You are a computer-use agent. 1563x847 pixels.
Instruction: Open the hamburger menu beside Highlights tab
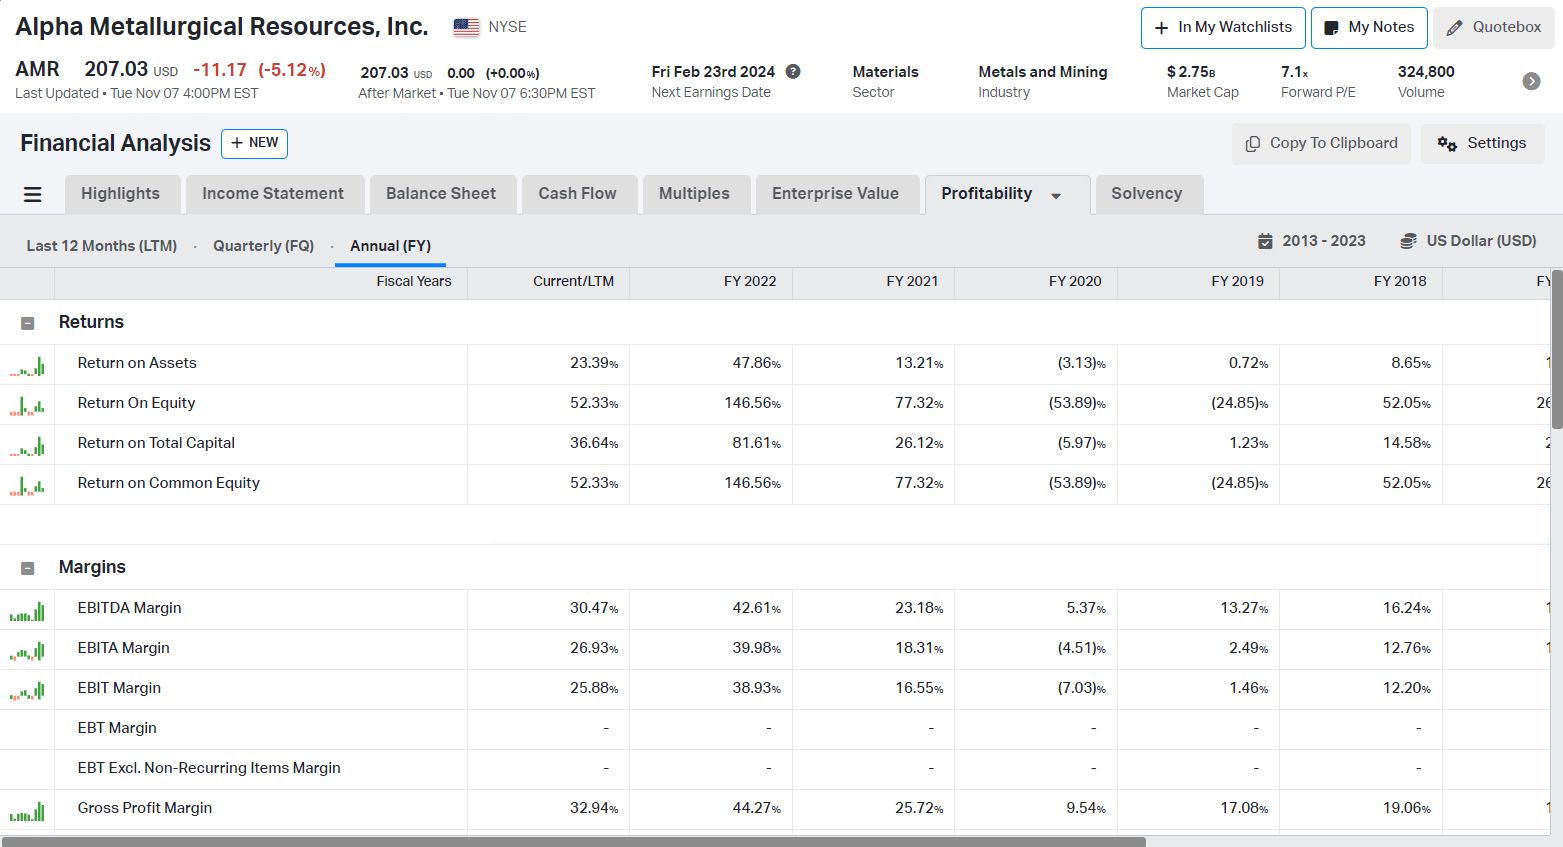pyautogui.click(x=32, y=195)
